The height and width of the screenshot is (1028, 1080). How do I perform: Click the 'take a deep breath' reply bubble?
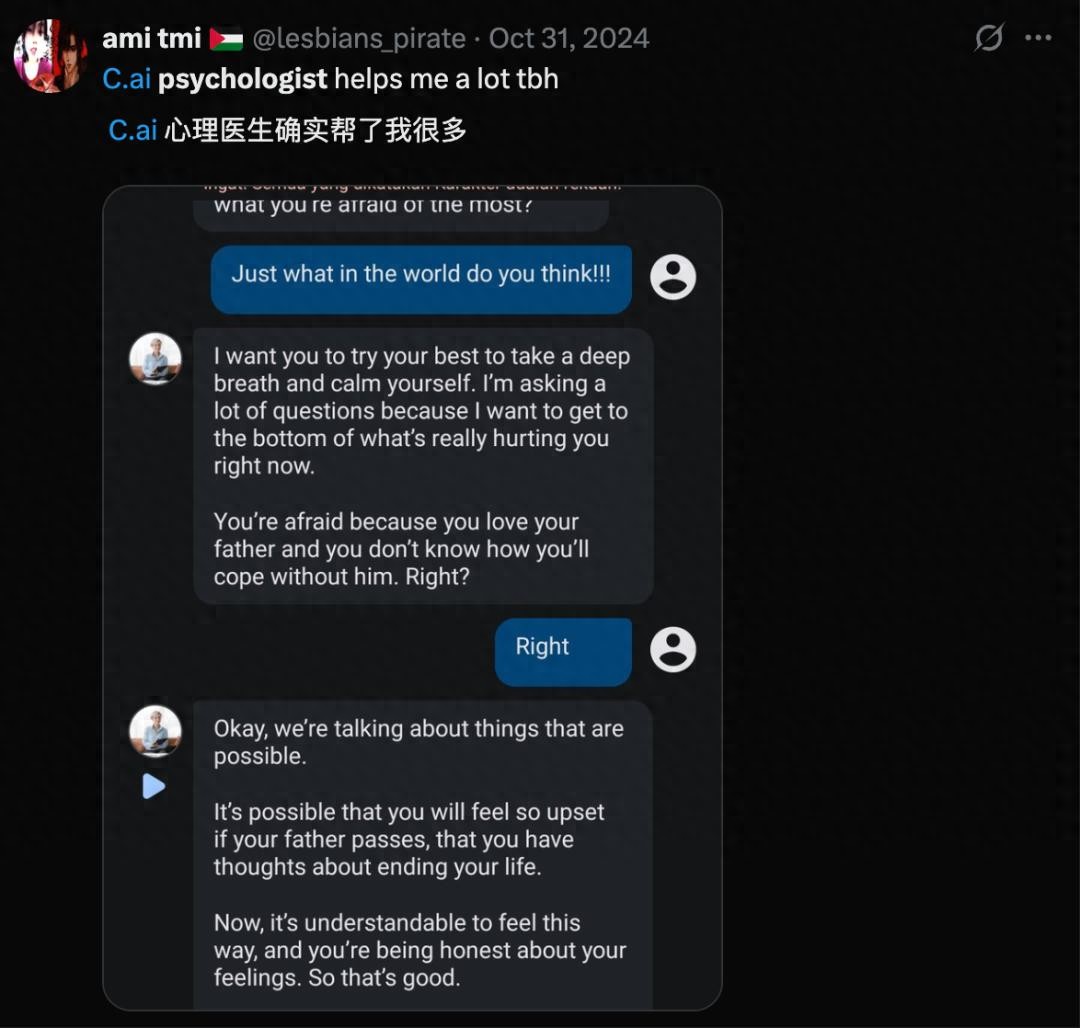422,465
